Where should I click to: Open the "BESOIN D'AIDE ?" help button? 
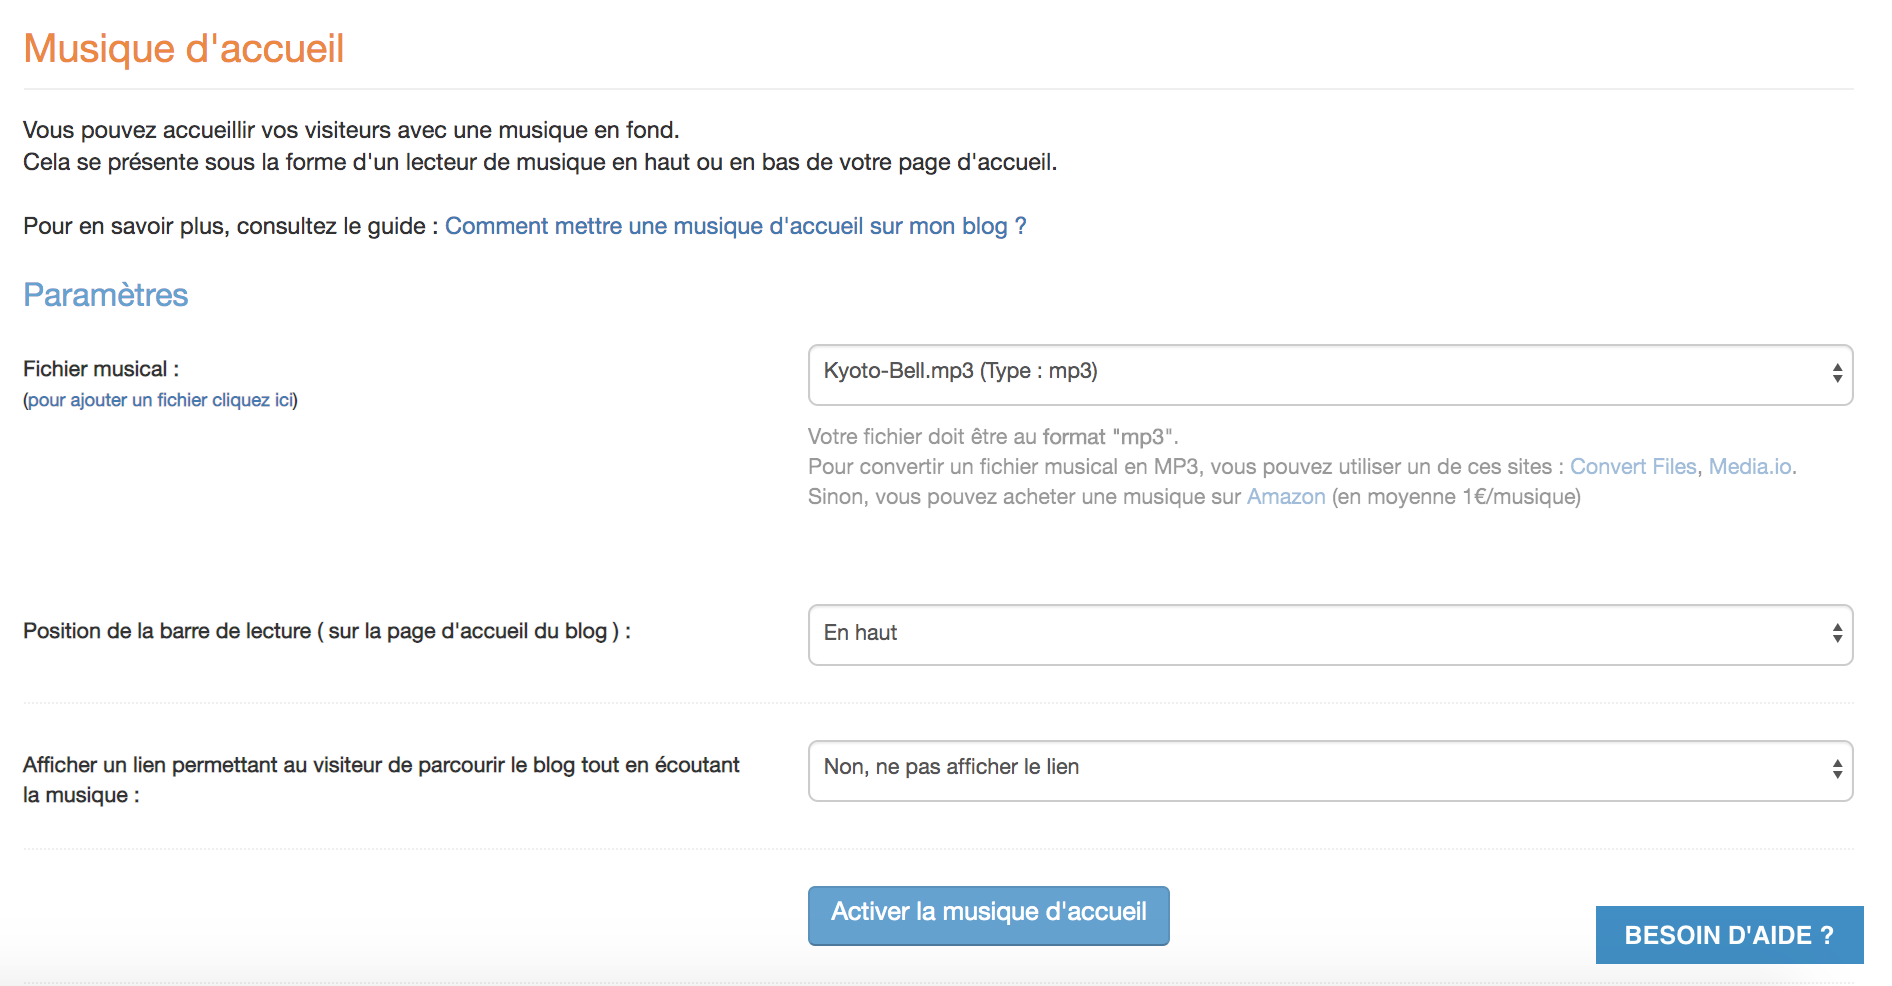pyautogui.click(x=1729, y=935)
